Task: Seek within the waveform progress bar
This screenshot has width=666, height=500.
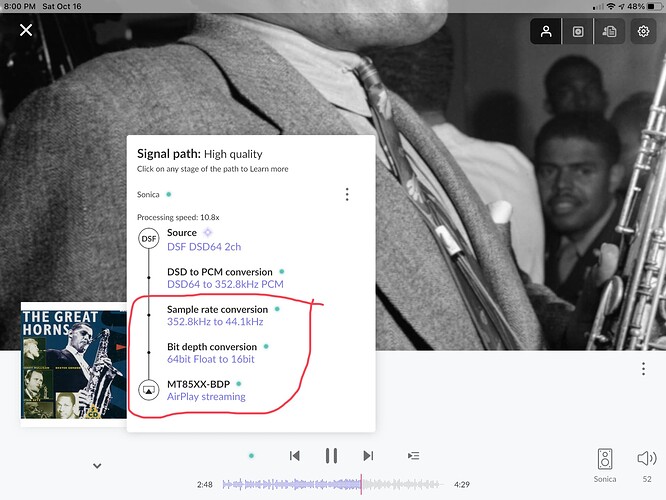Action: 333,484
